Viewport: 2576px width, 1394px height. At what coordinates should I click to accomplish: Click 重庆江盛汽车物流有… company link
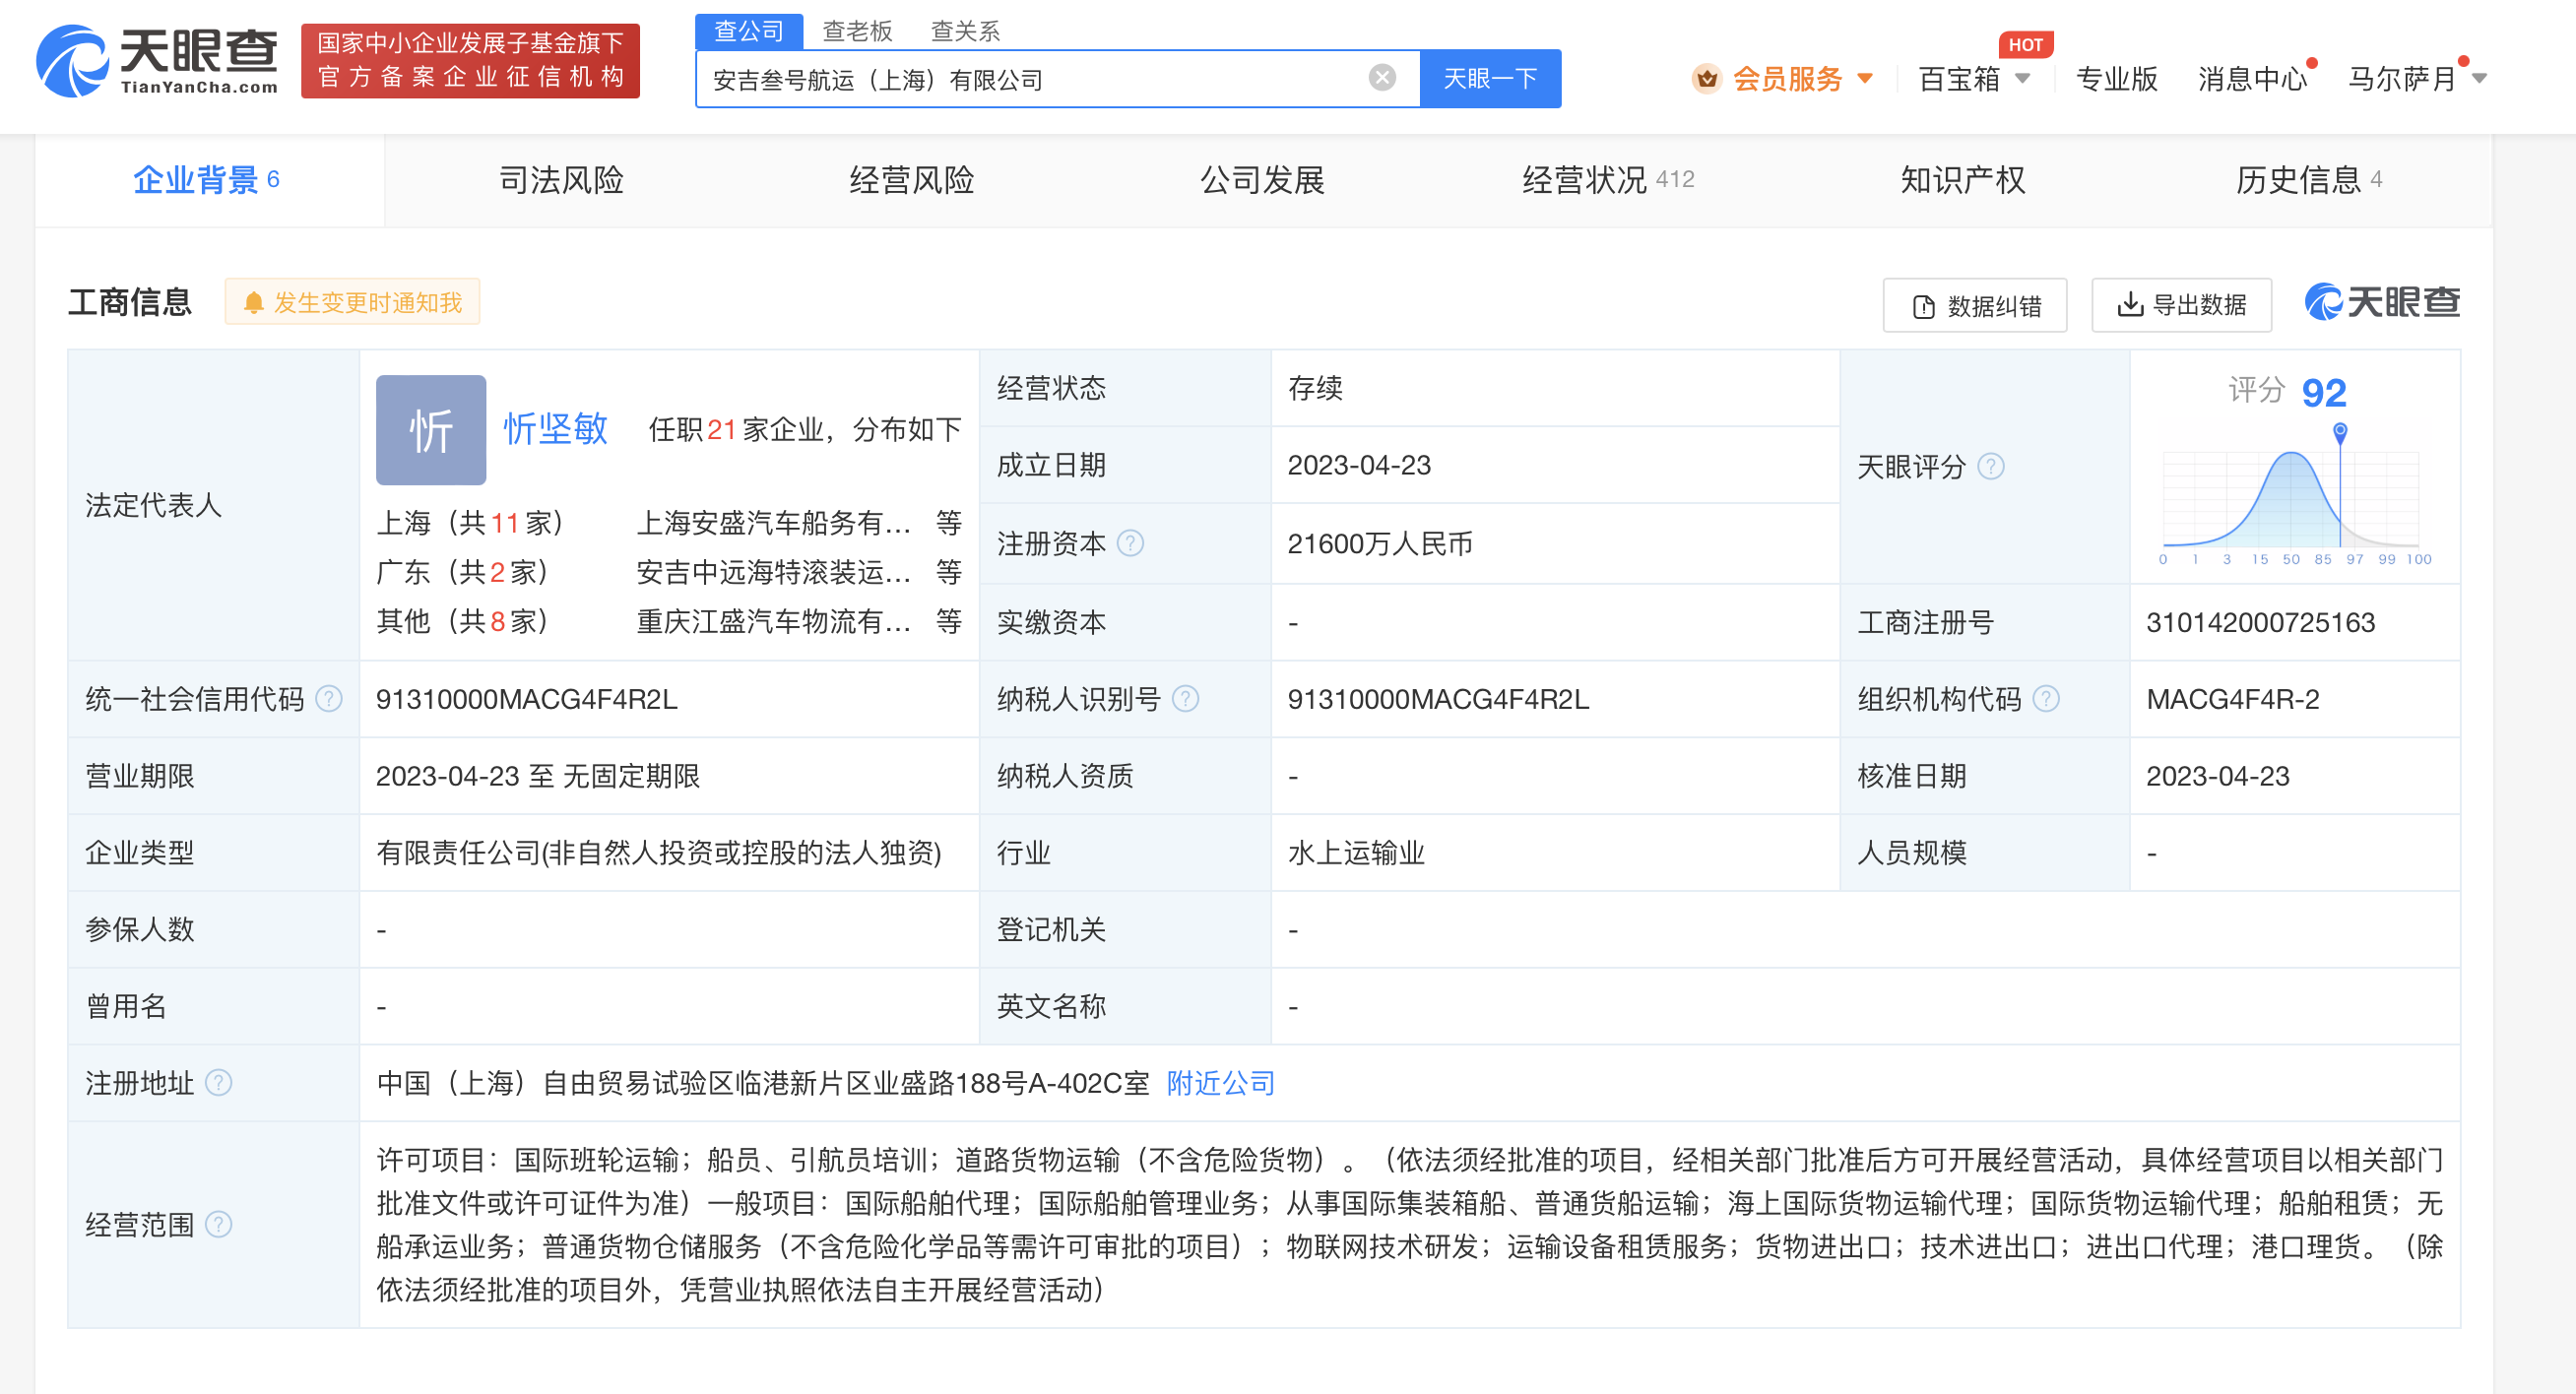pos(774,621)
